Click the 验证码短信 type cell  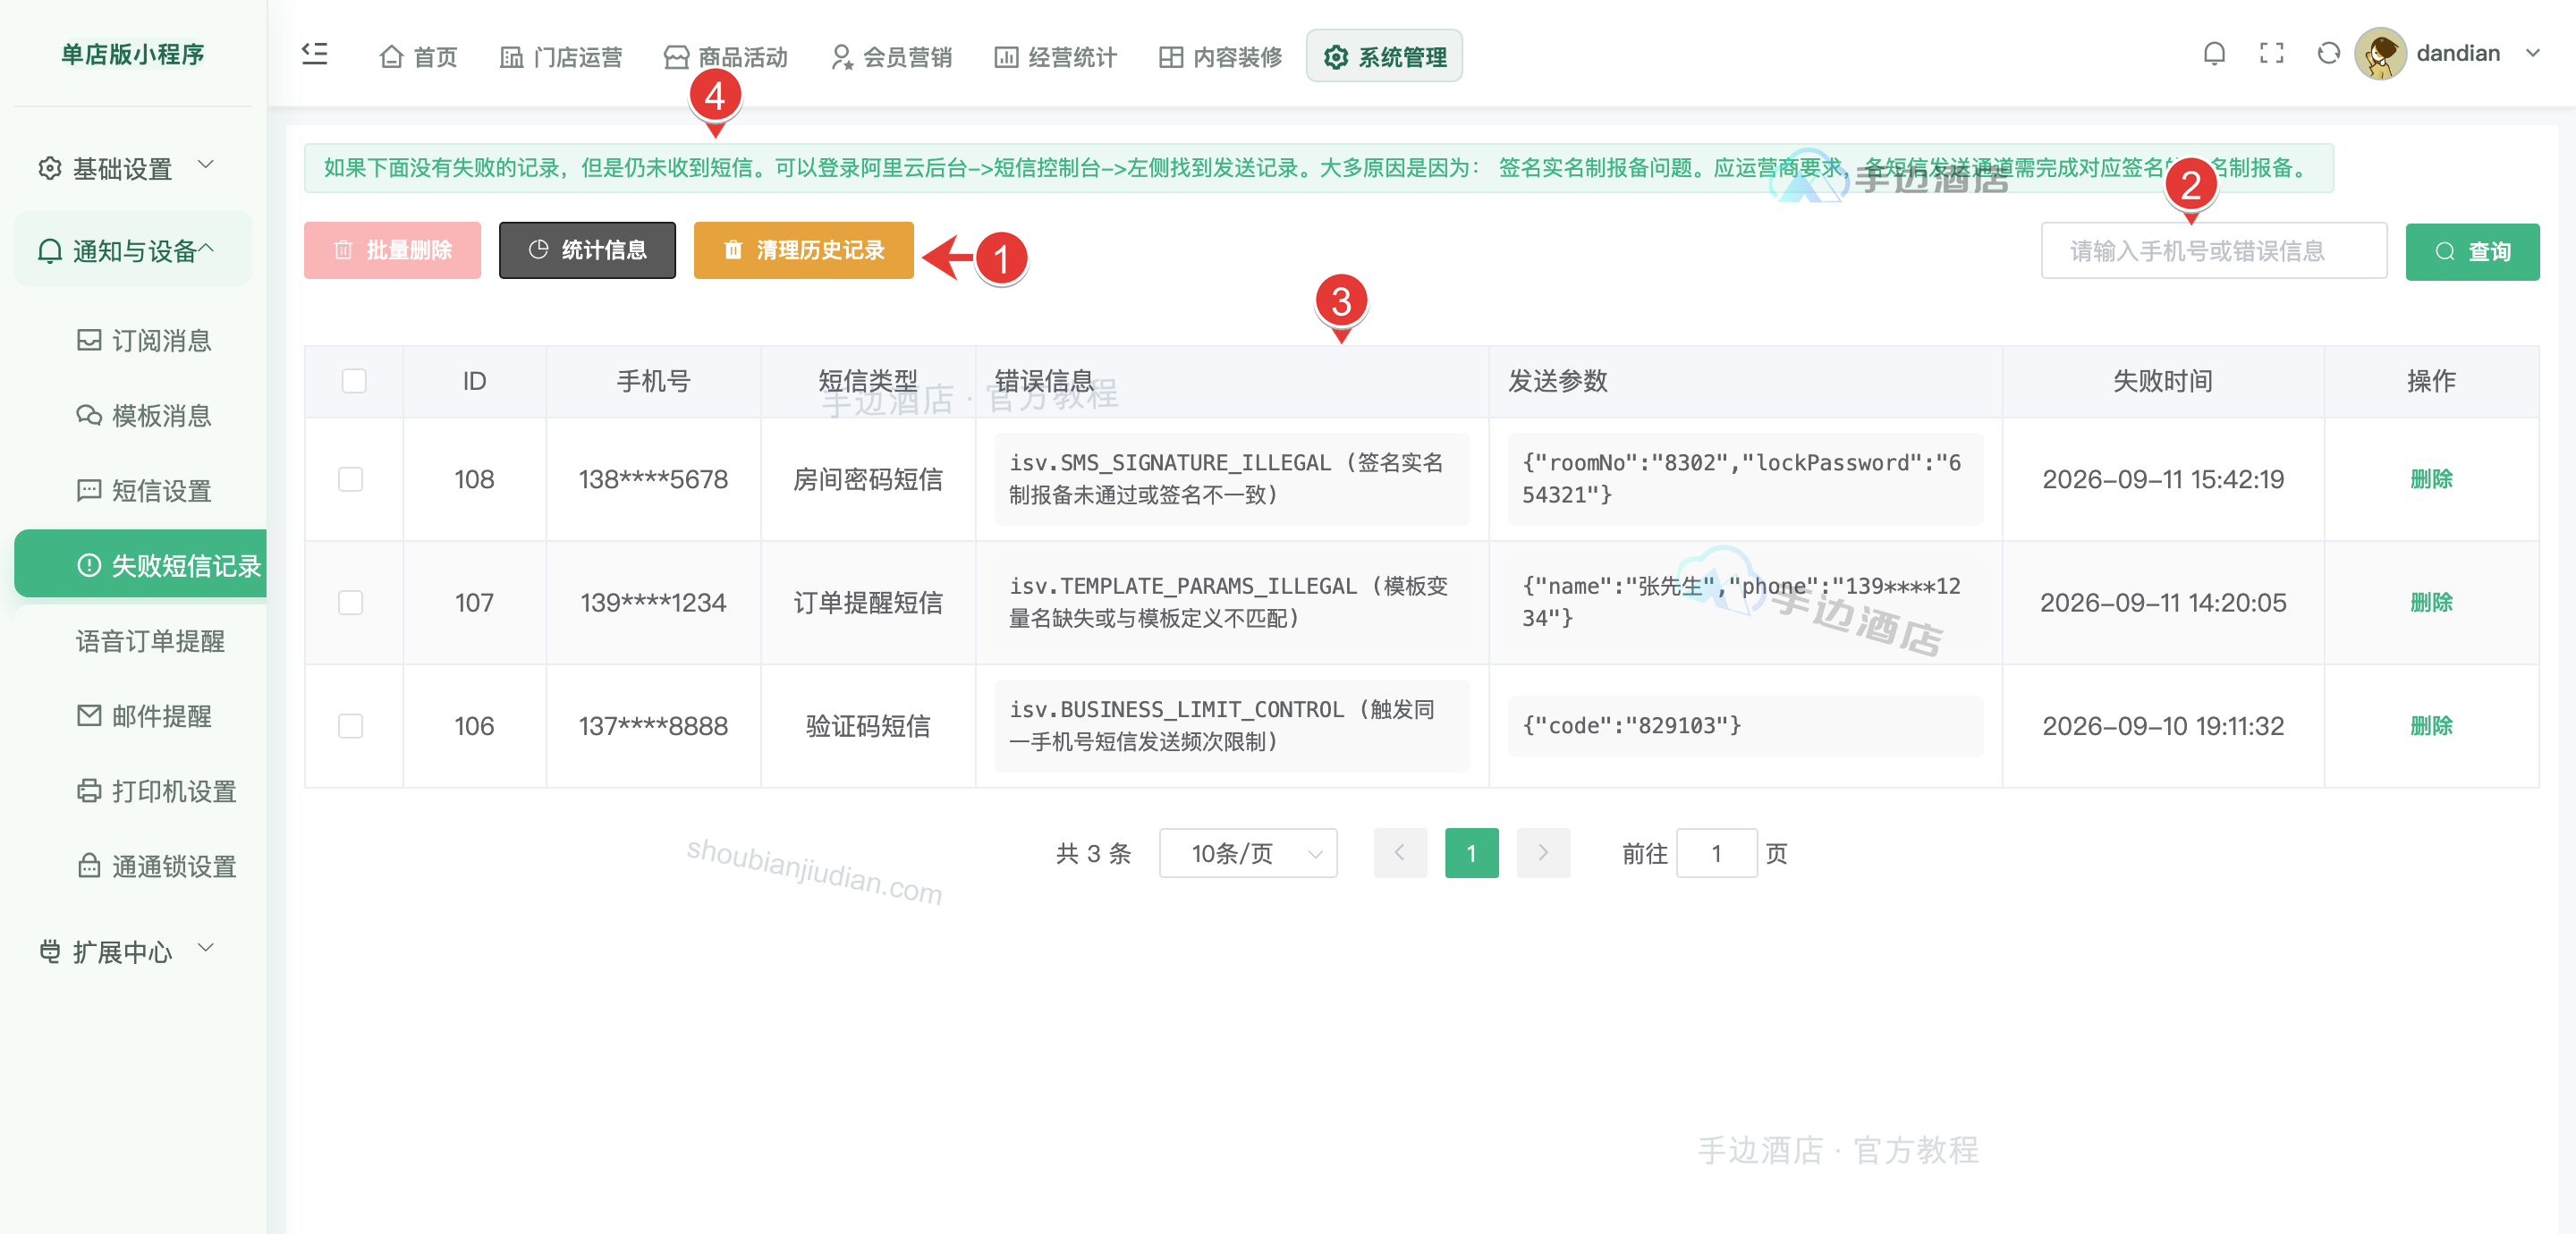click(x=868, y=726)
